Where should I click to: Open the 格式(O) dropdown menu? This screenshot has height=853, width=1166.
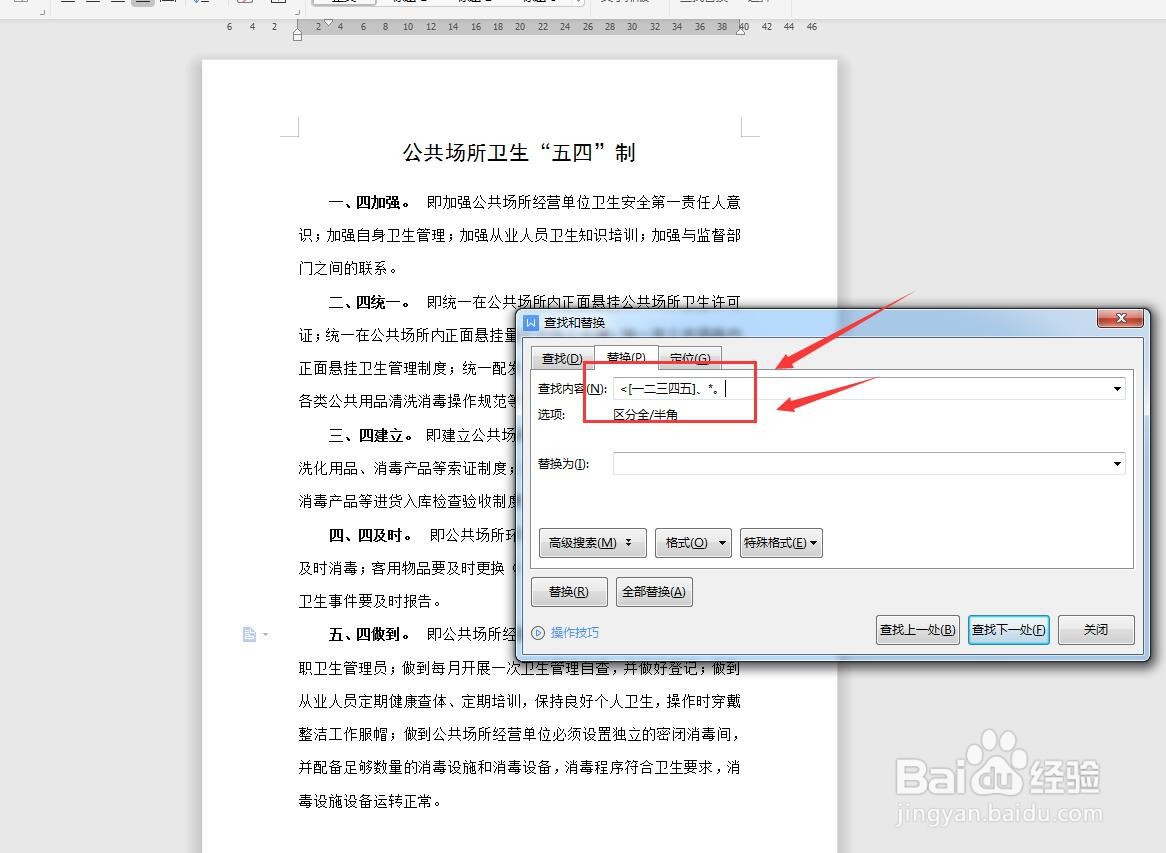pos(693,543)
